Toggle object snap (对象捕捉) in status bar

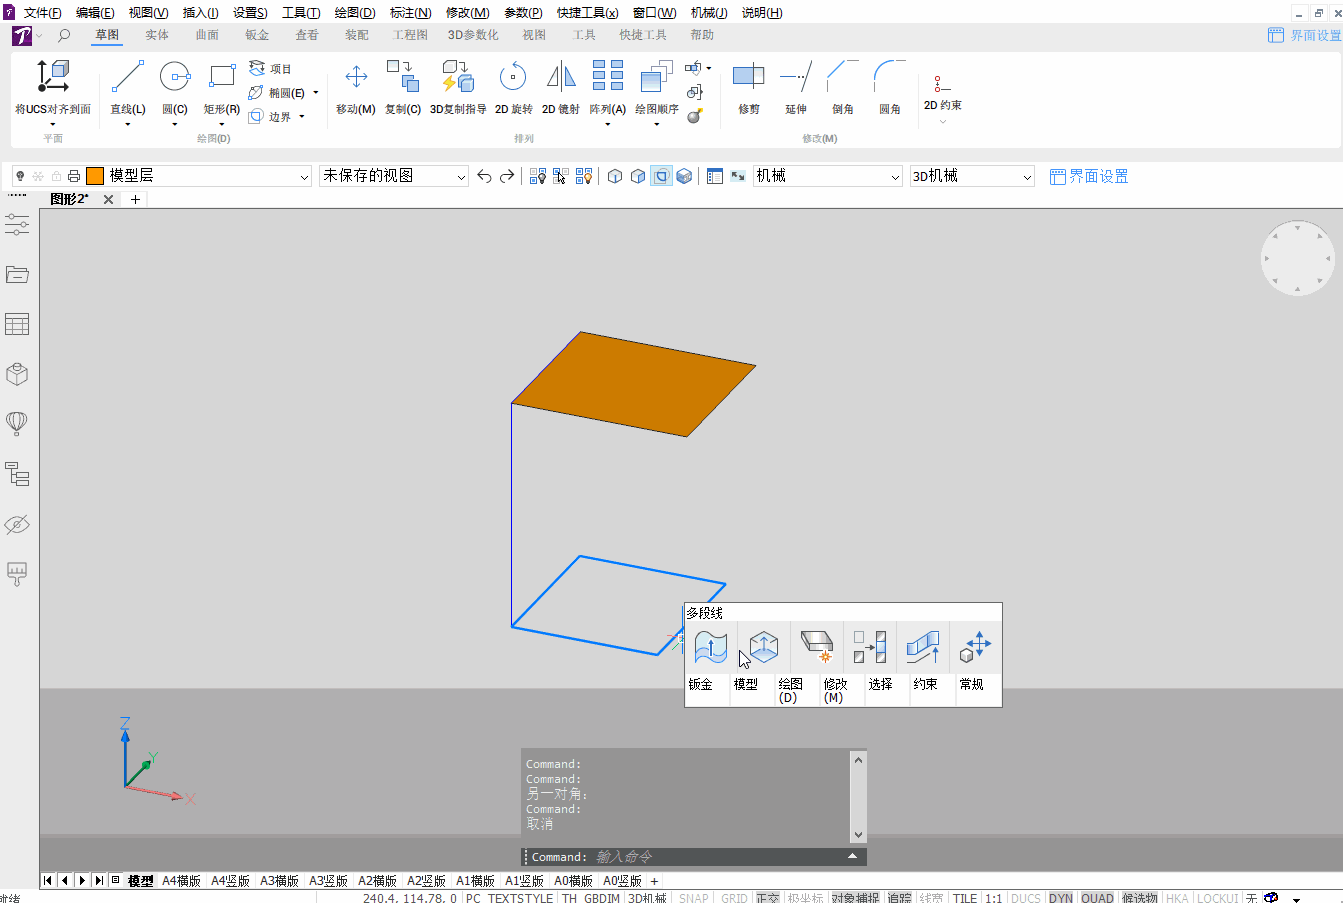pos(855,898)
